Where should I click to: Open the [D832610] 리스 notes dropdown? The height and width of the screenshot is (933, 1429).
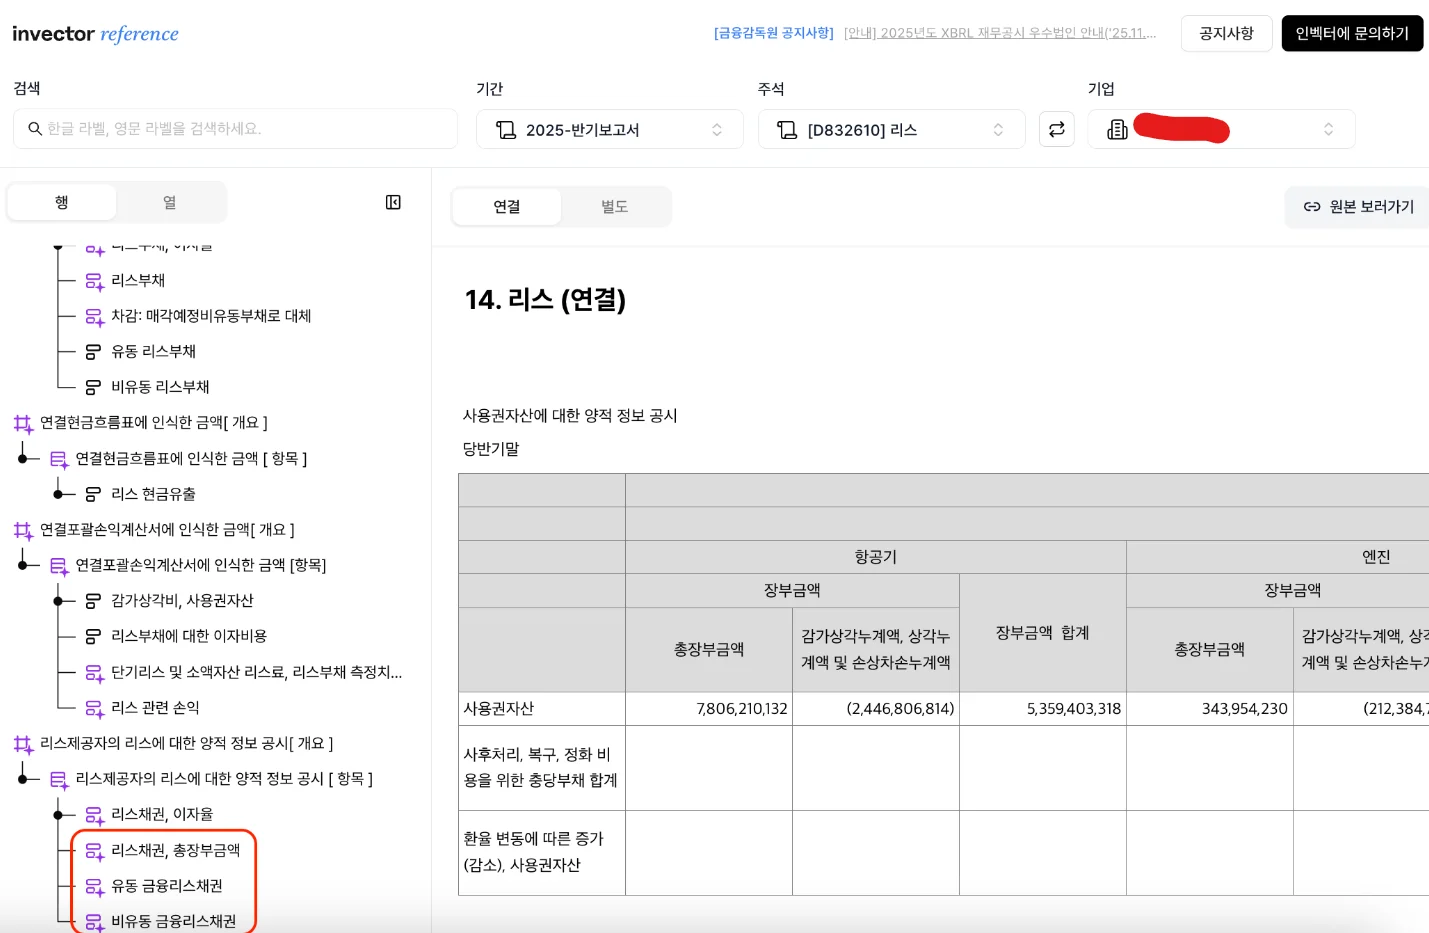[x=891, y=130]
